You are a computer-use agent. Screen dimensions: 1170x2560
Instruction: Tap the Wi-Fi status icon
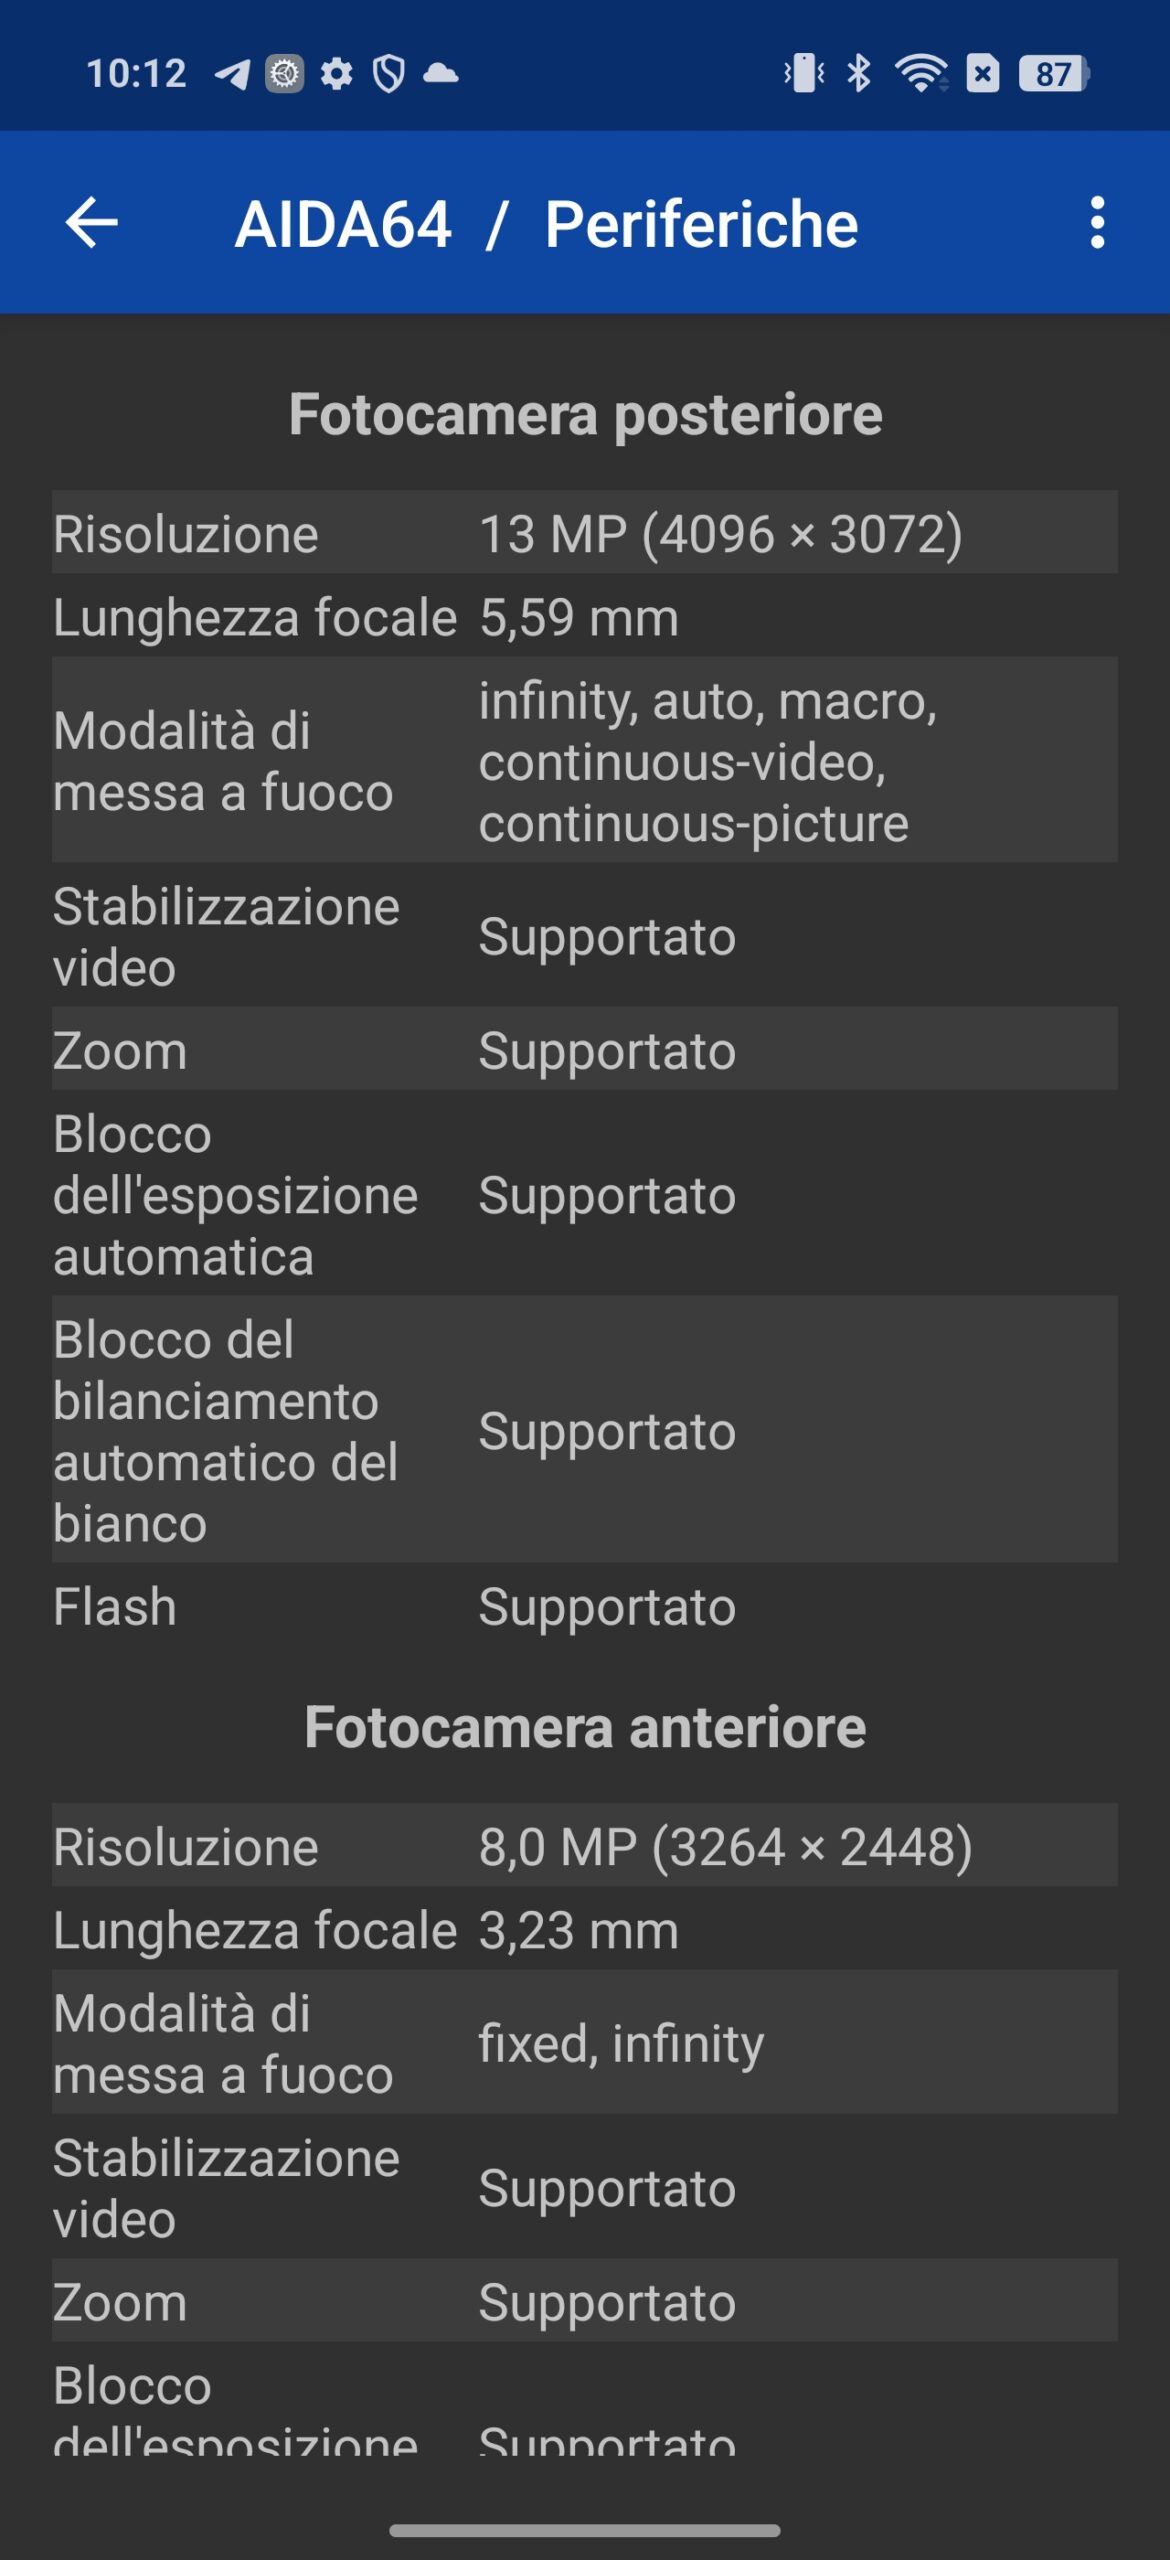921,73
